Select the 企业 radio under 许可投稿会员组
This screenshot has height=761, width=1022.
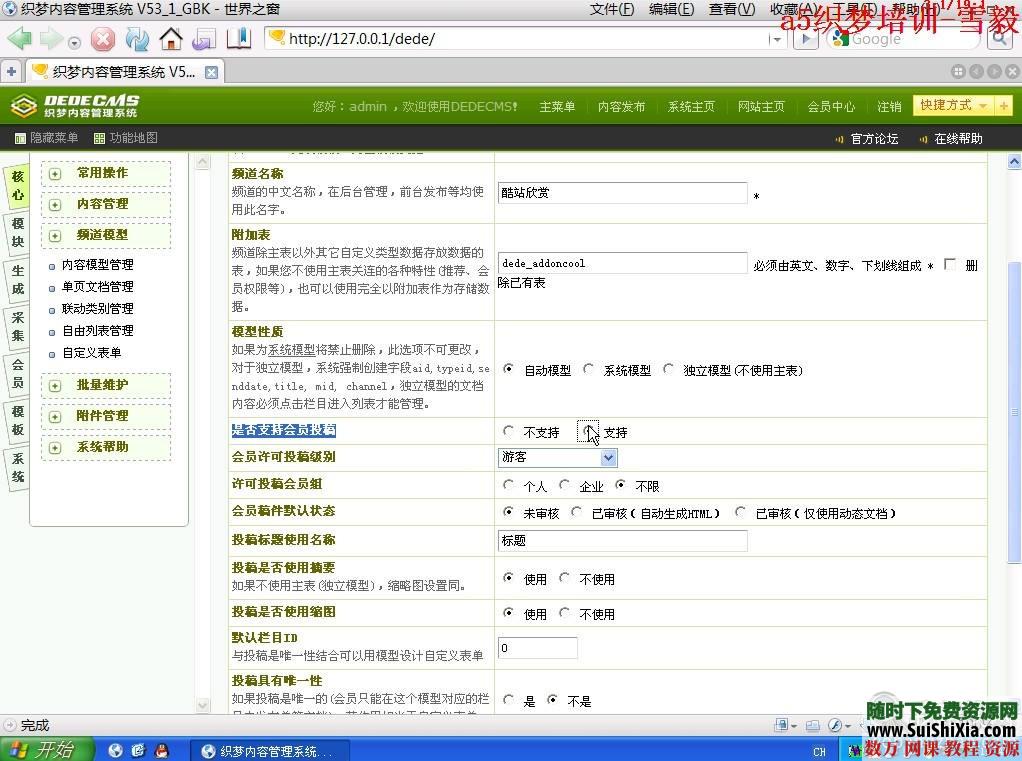point(566,486)
